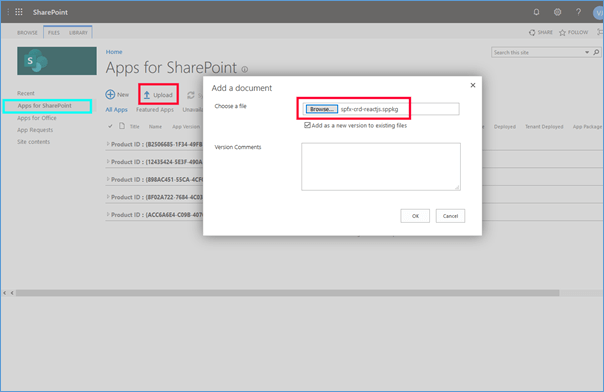Open Apps for Office in left navigation
Image resolution: width=604 pixels, height=392 pixels.
(x=37, y=118)
